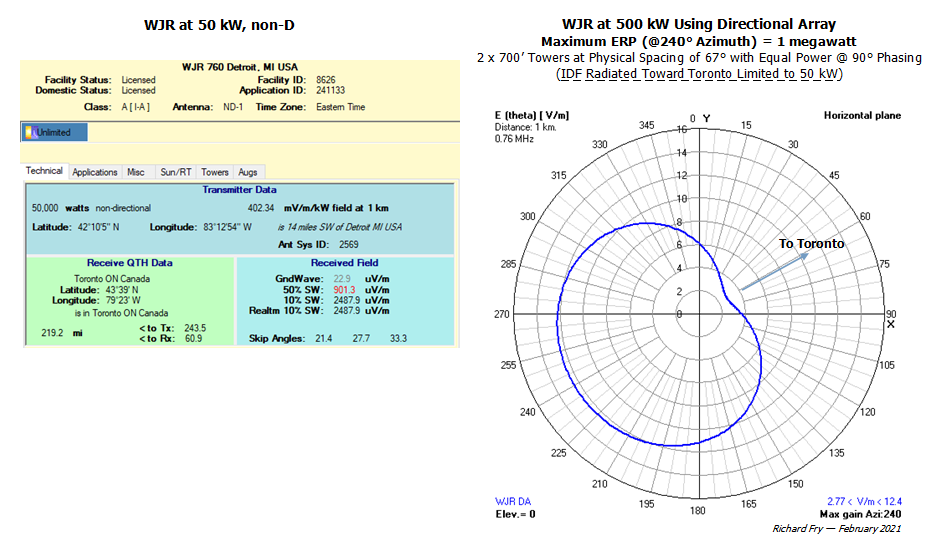The image size is (949, 541).
Task: Click the icon inside the Unlimited button
Action: [x=30, y=132]
